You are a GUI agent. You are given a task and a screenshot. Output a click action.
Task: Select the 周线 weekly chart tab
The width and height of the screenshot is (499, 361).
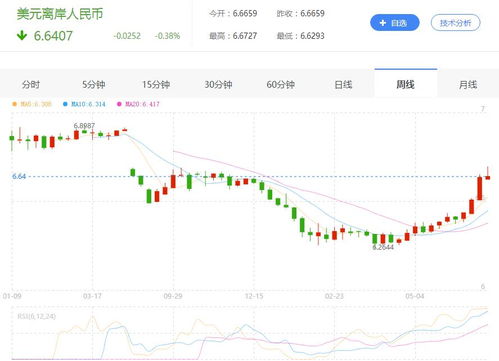406,84
